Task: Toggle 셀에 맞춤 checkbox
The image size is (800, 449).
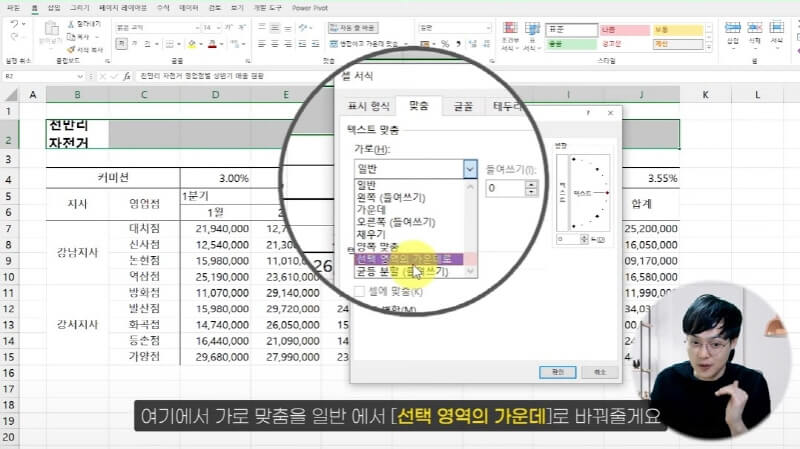Action: click(x=360, y=292)
